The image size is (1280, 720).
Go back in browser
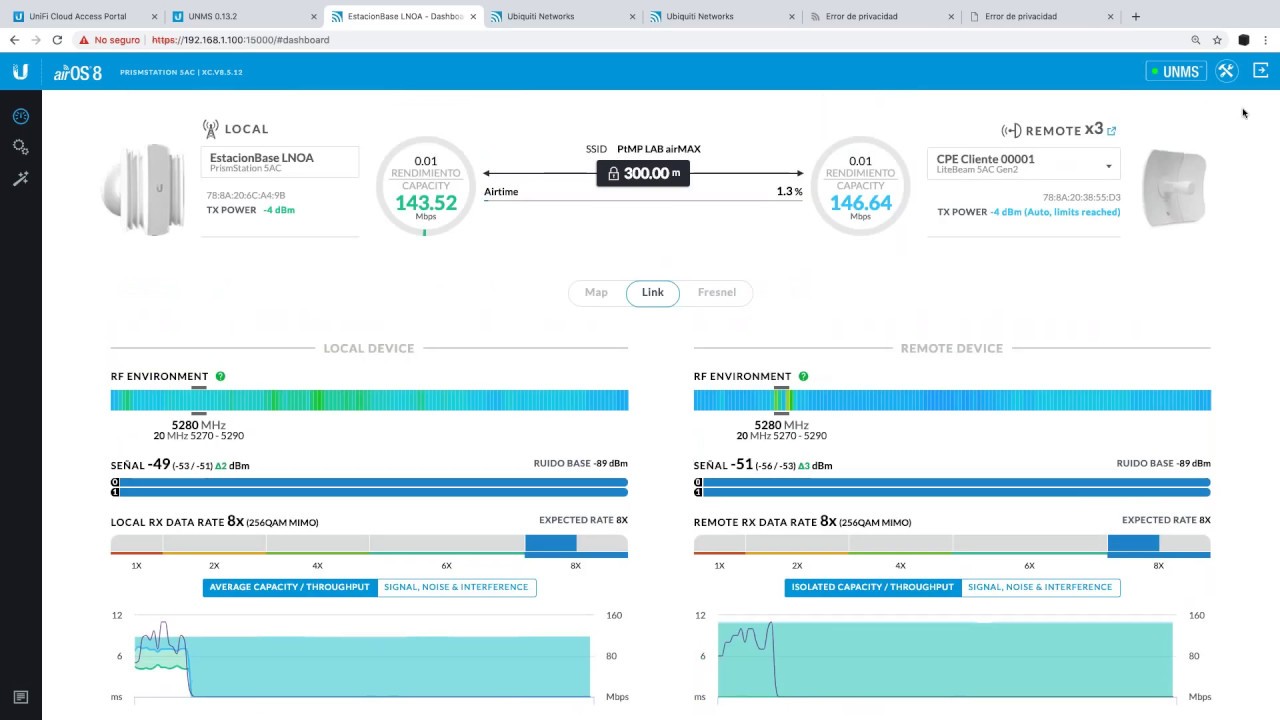(x=14, y=40)
